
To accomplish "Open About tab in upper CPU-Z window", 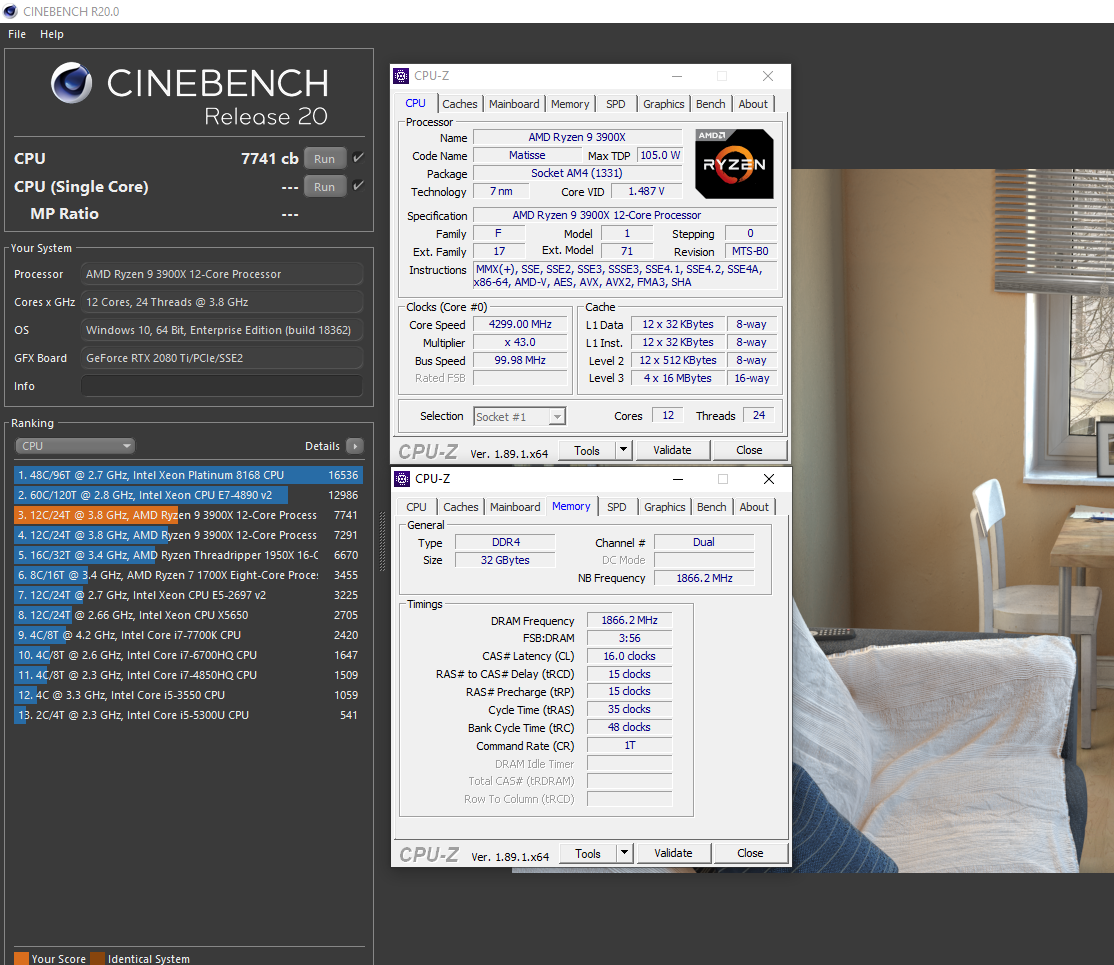I will (752, 104).
